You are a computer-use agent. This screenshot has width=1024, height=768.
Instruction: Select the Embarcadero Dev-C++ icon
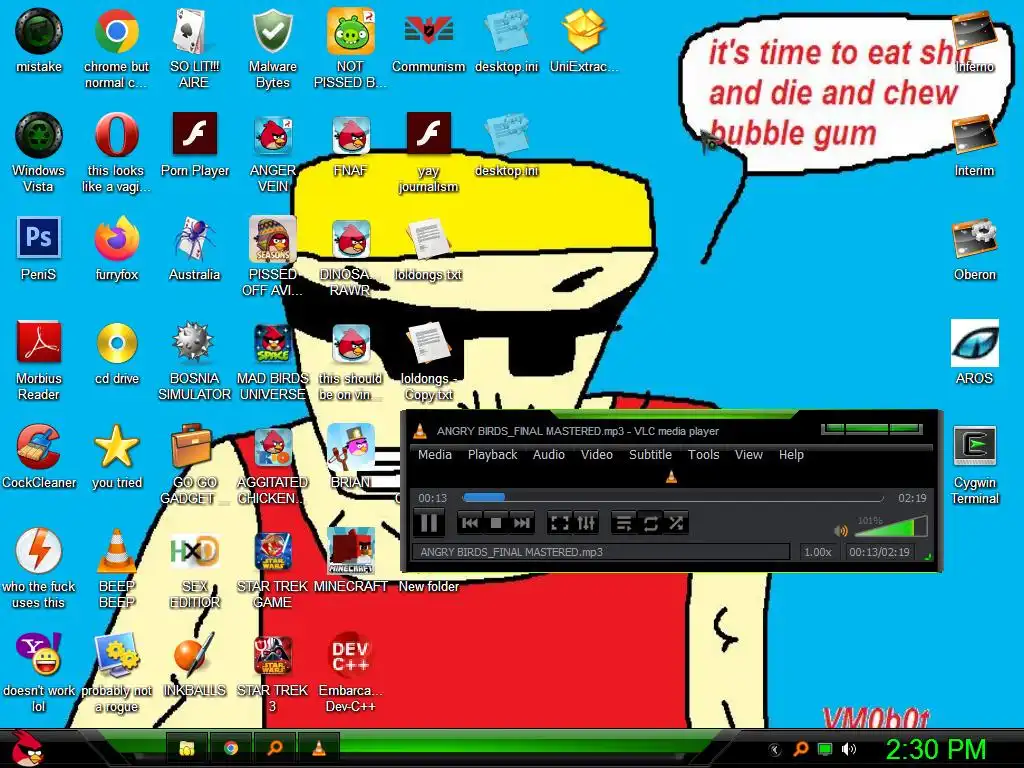tap(350, 673)
